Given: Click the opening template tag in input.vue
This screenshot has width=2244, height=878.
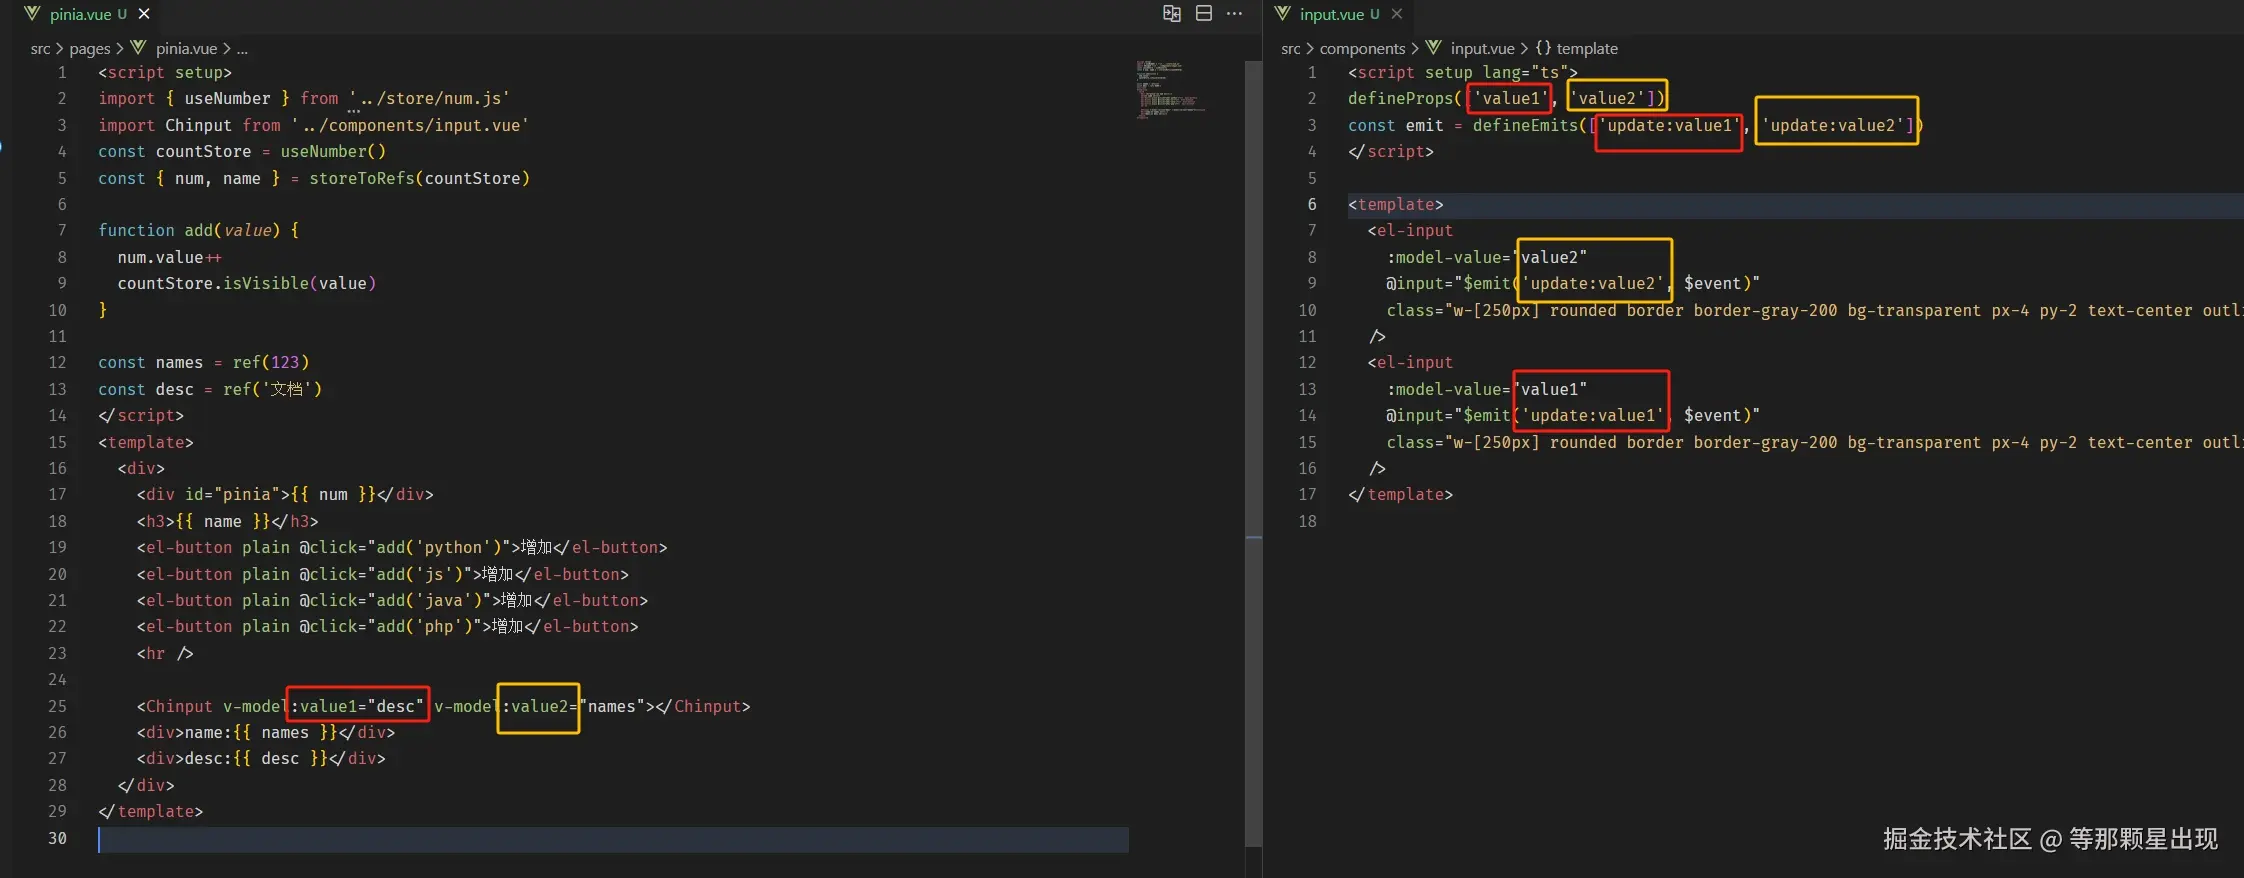Looking at the screenshot, I should click(x=1396, y=204).
